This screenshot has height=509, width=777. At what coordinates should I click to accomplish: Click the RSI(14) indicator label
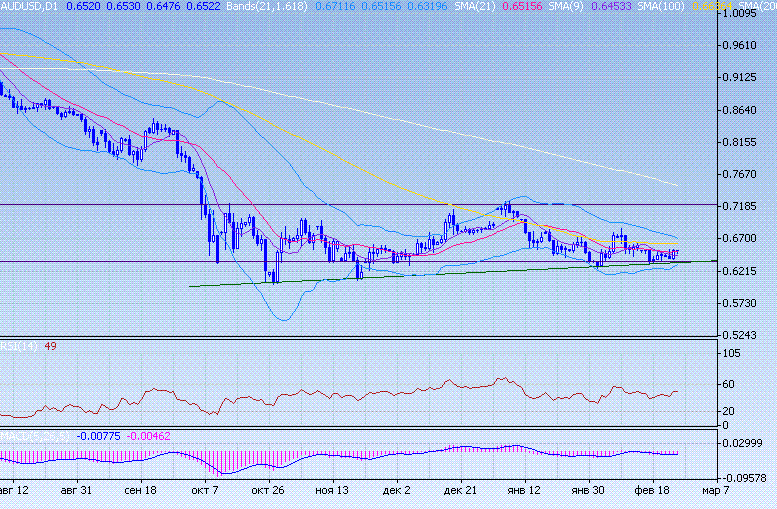[x=20, y=345]
